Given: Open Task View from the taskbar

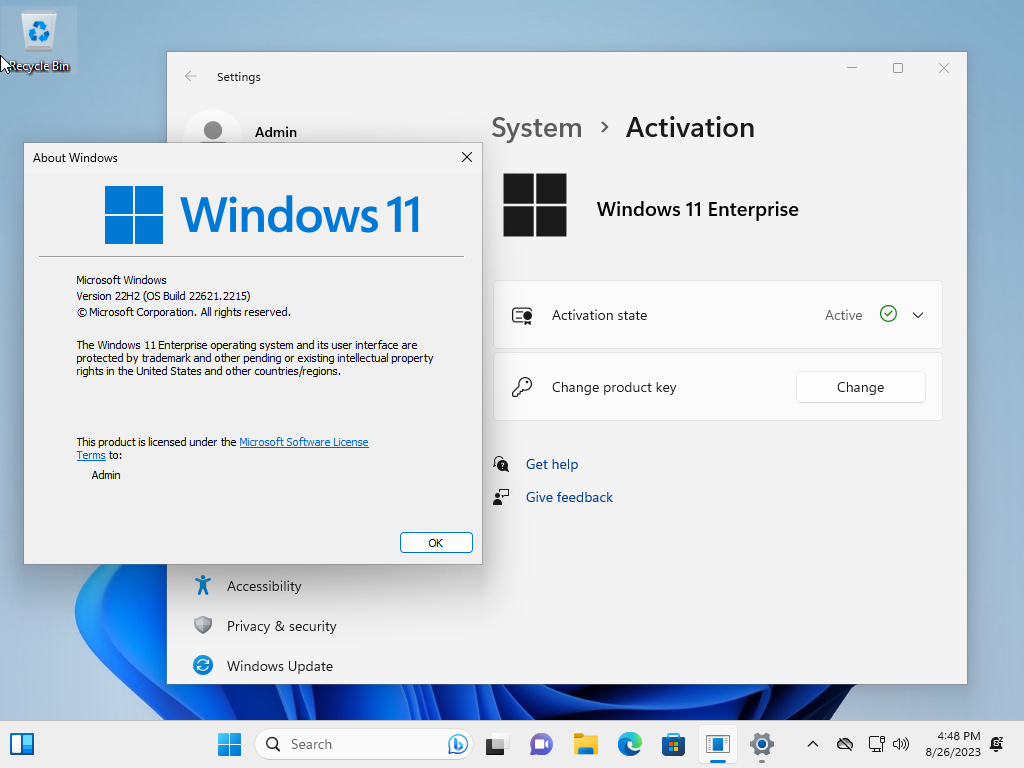Looking at the screenshot, I should (x=497, y=744).
